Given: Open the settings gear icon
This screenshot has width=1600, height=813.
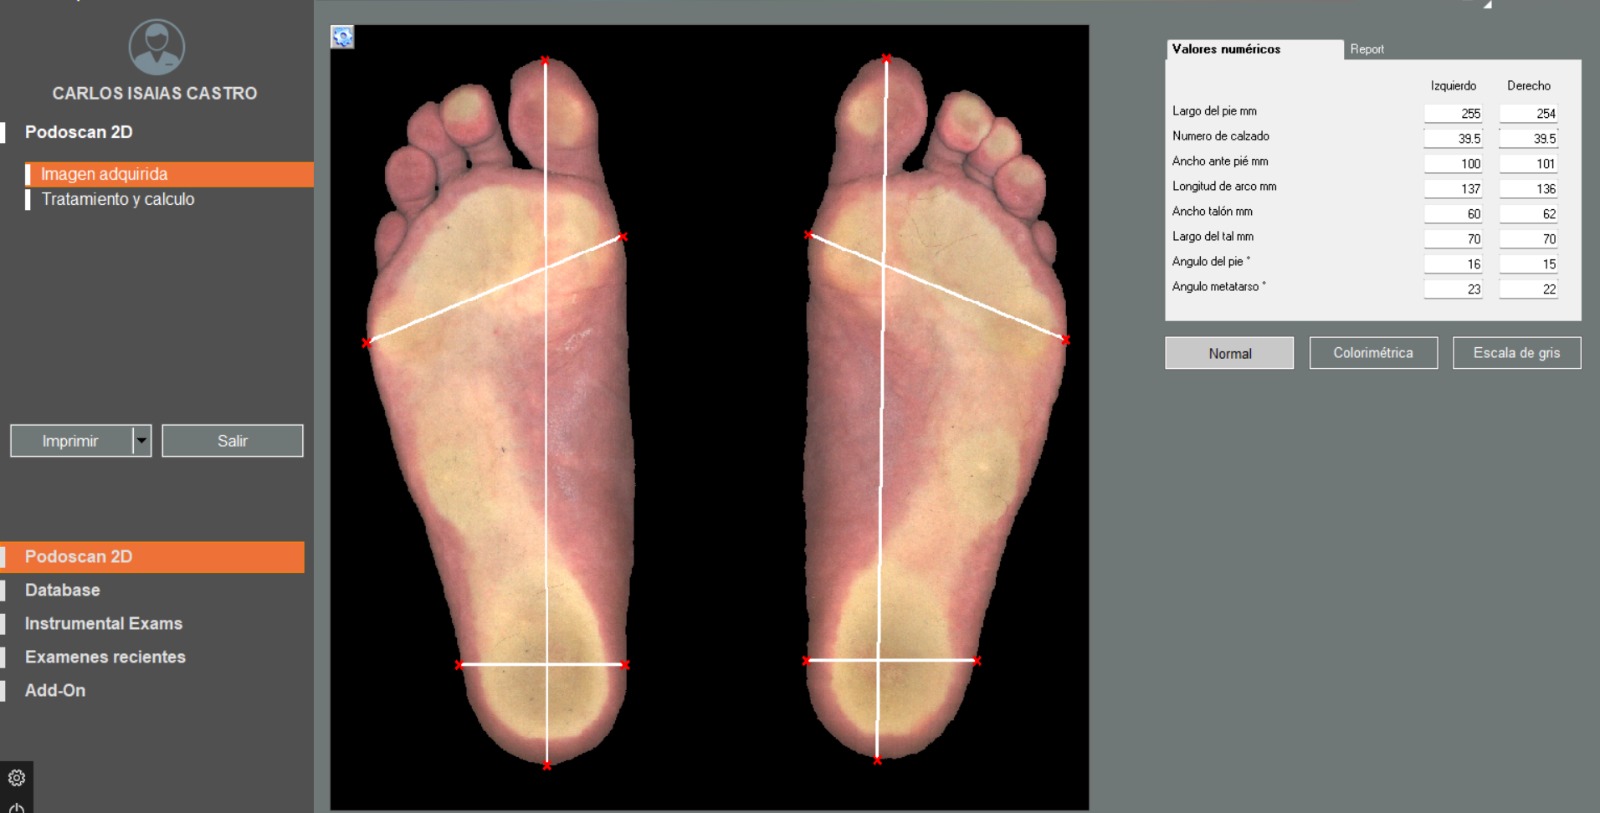Looking at the screenshot, I should (x=16, y=777).
